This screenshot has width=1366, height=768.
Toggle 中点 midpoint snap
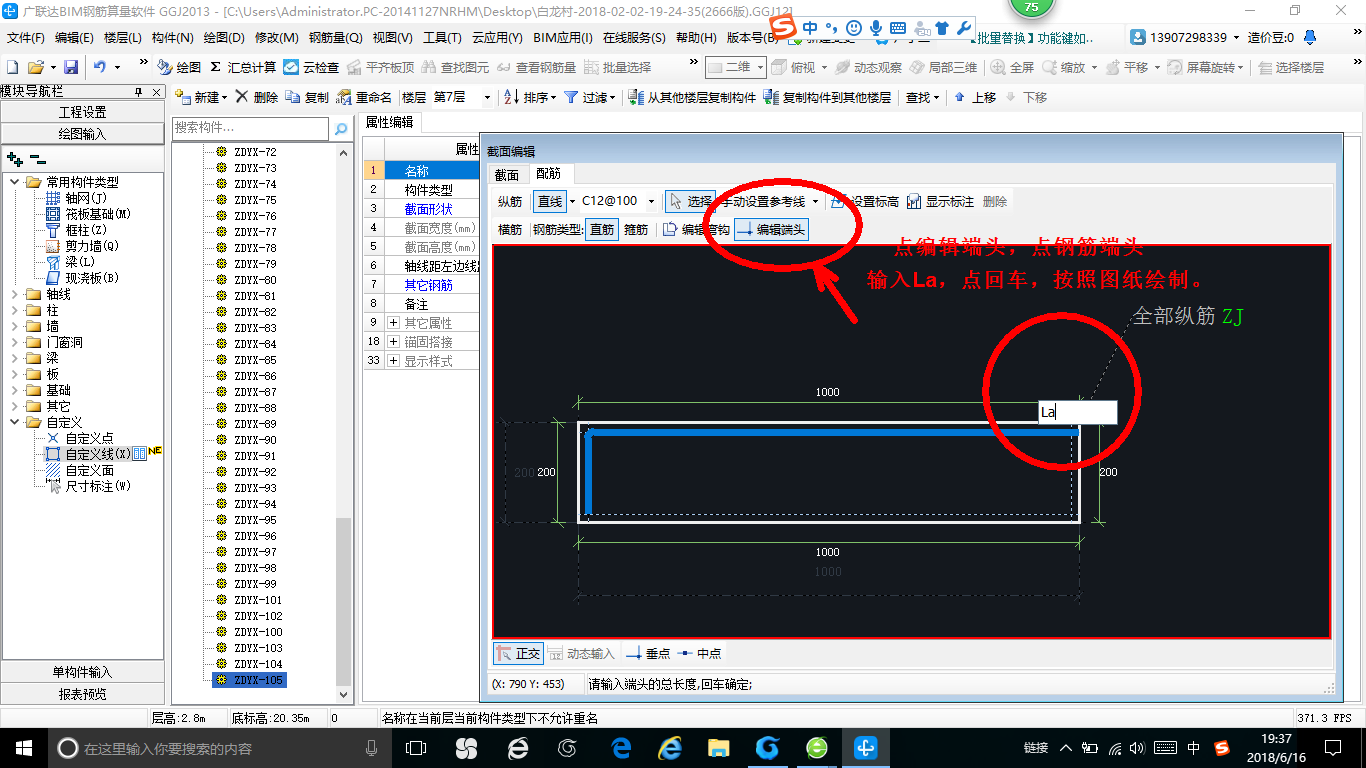point(699,653)
